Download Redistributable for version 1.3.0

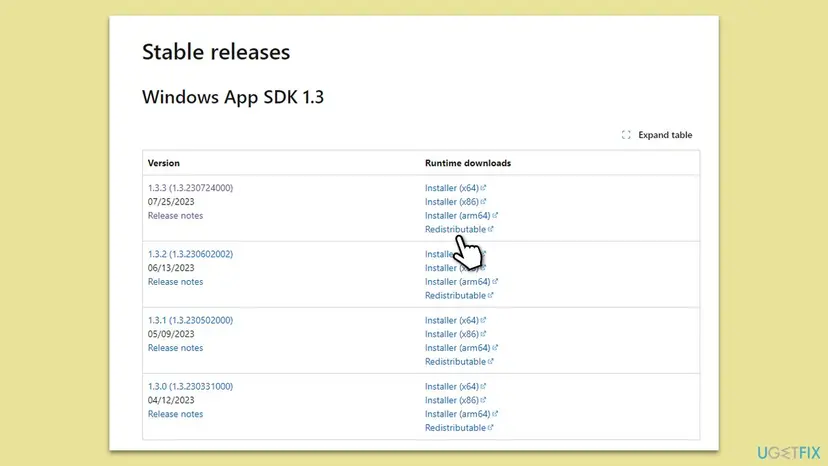[x=455, y=427]
